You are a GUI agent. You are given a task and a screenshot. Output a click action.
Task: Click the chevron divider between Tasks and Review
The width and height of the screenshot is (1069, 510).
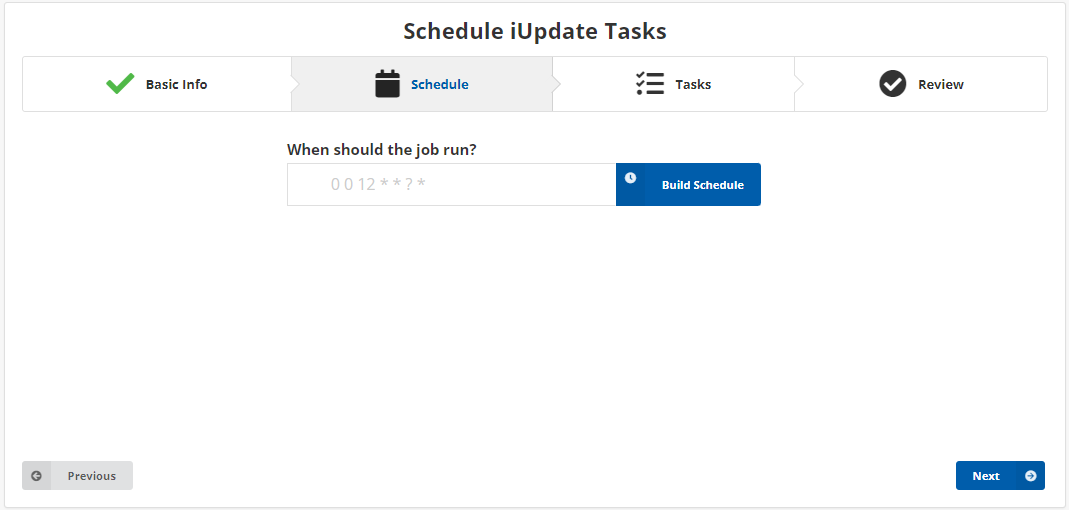[x=799, y=84]
